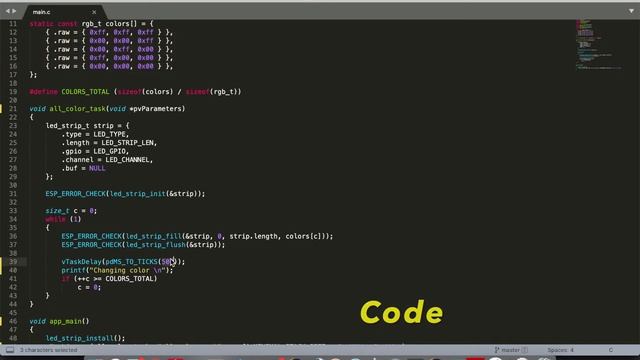Close the main.c tab
The image size is (640, 360).
click(94, 12)
